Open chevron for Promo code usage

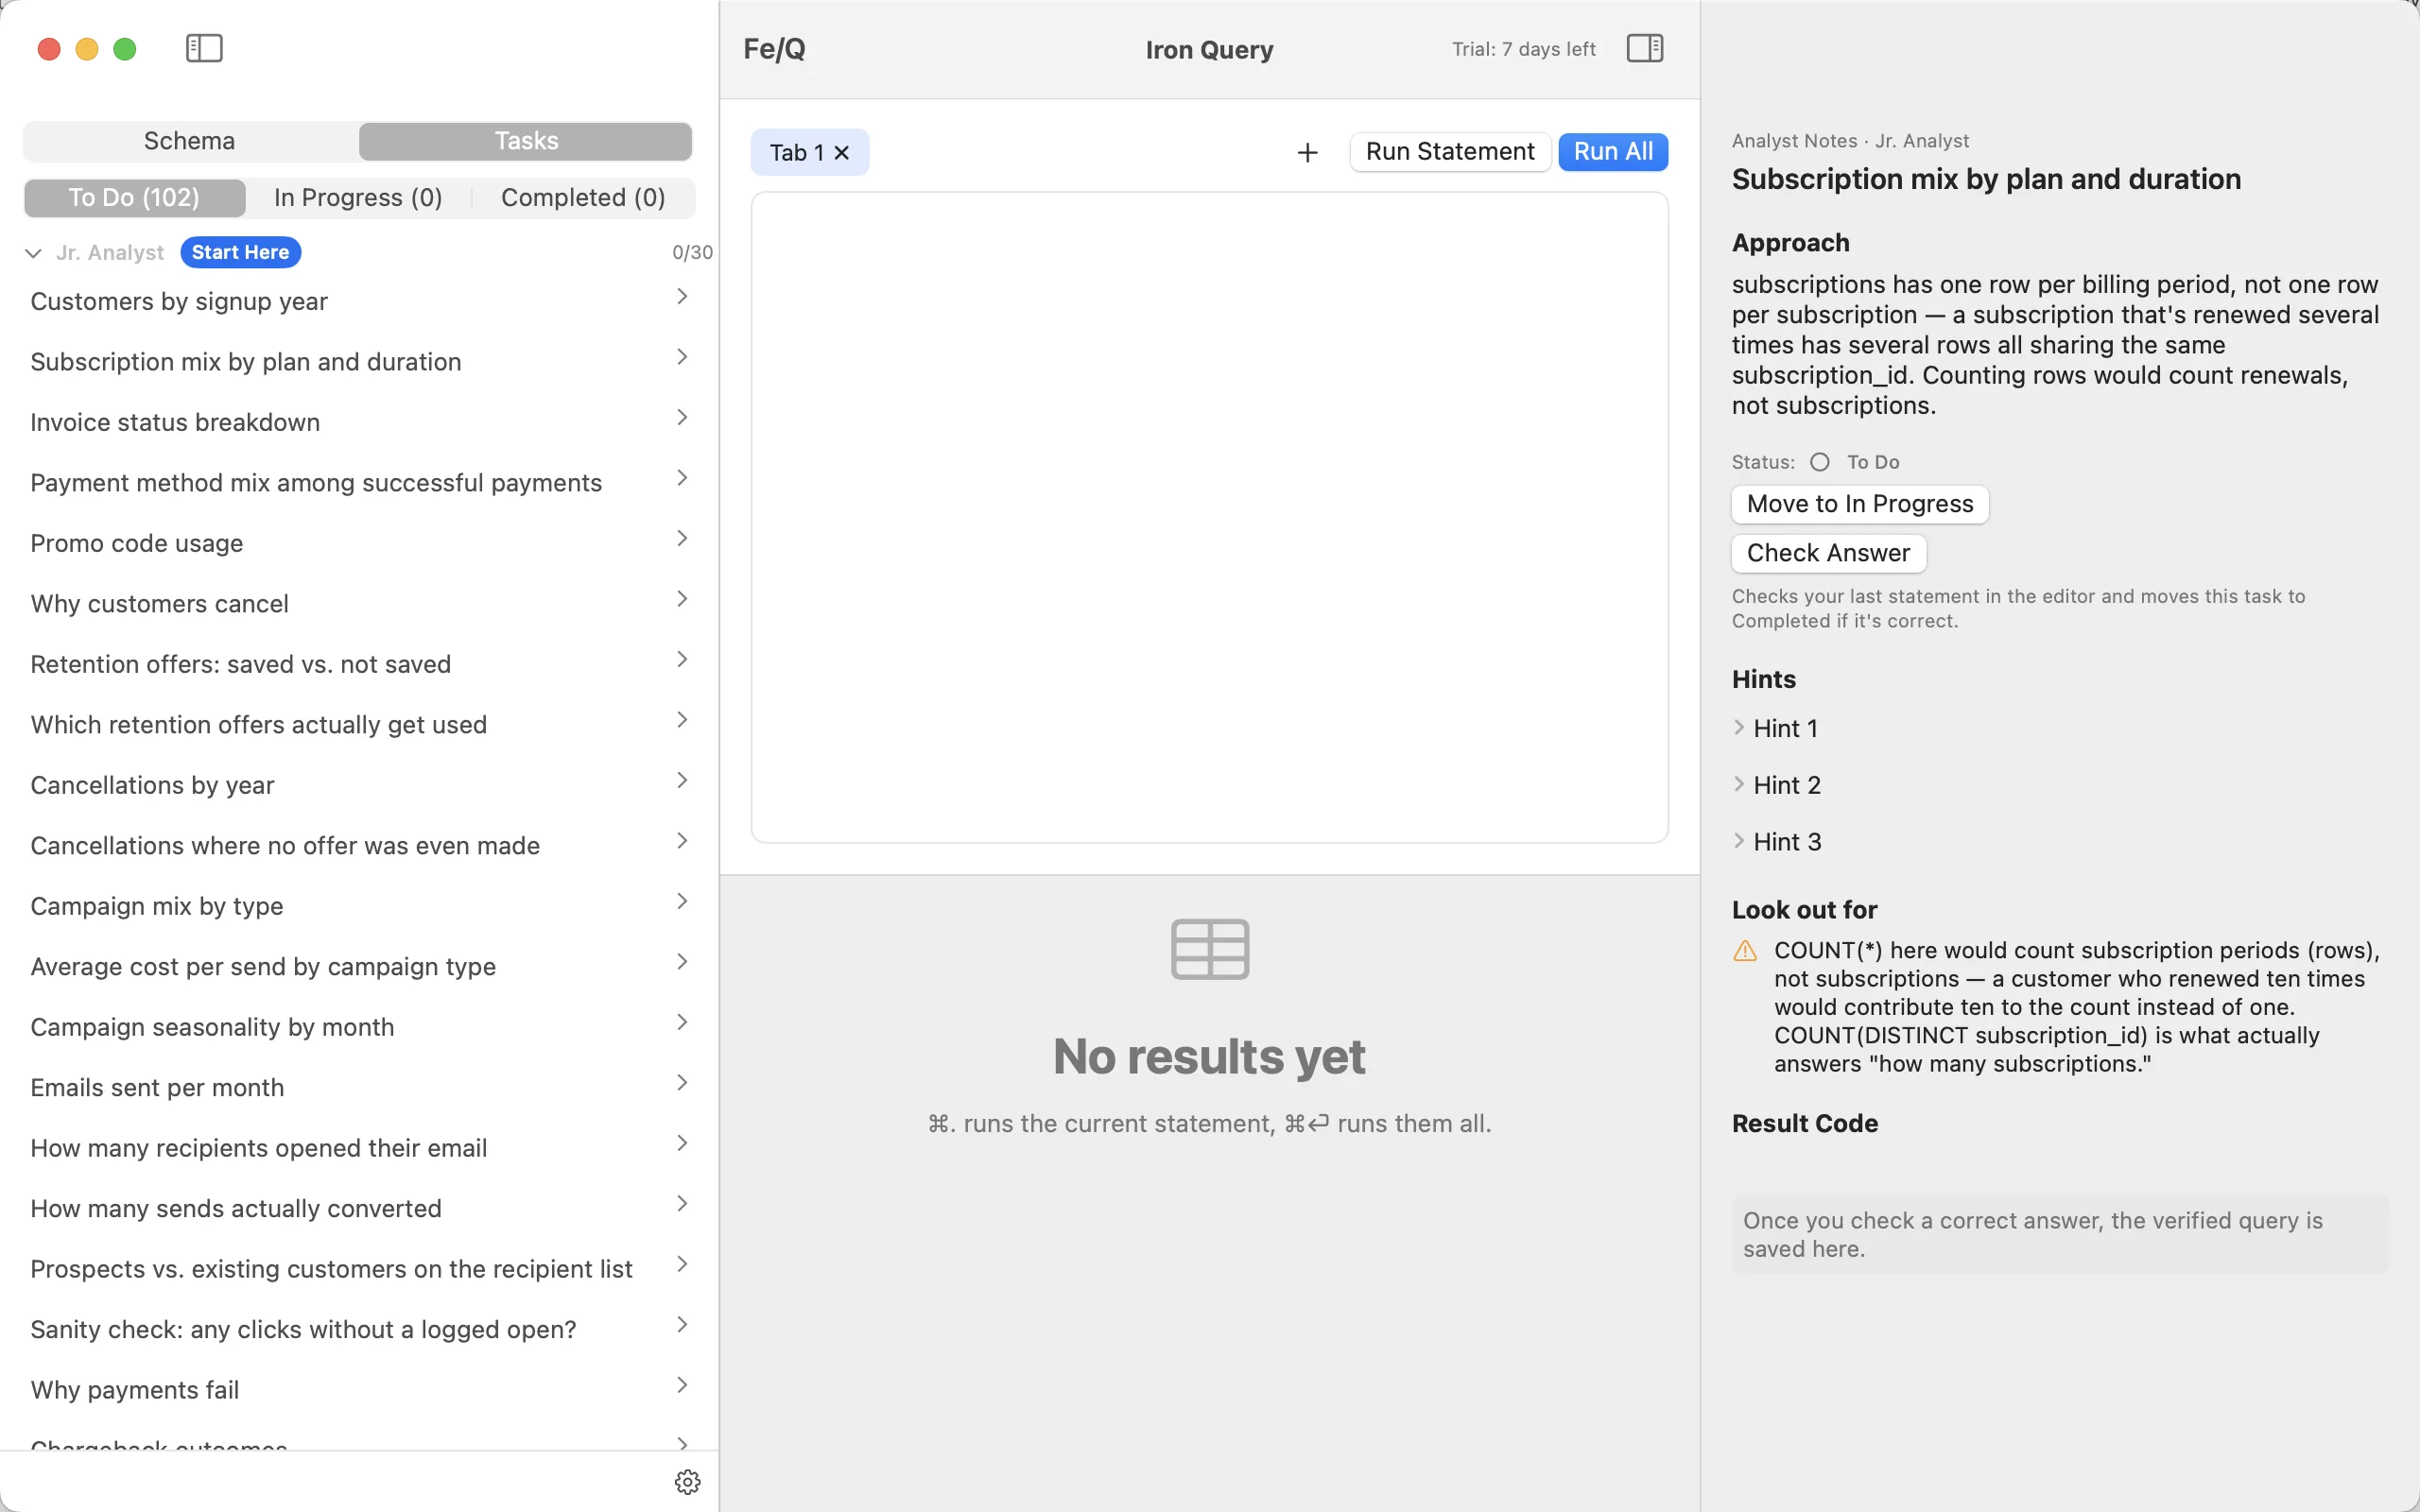click(x=682, y=538)
